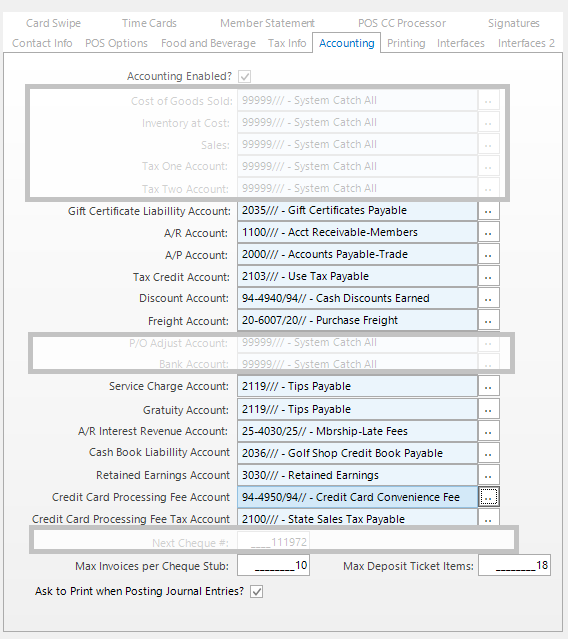568x639 pixels.
Task: Browse accounts for A/R Interest Revenue Account
Action: tap(489, 432)
